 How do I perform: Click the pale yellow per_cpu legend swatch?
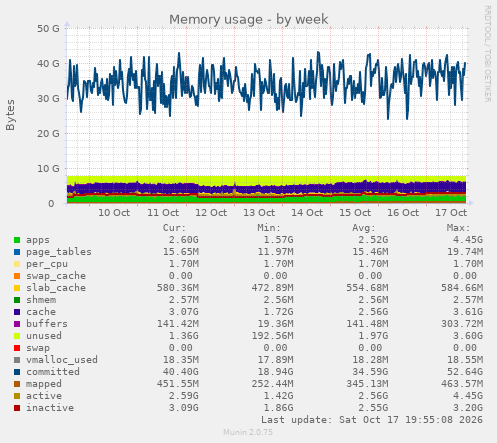point(17,264)
